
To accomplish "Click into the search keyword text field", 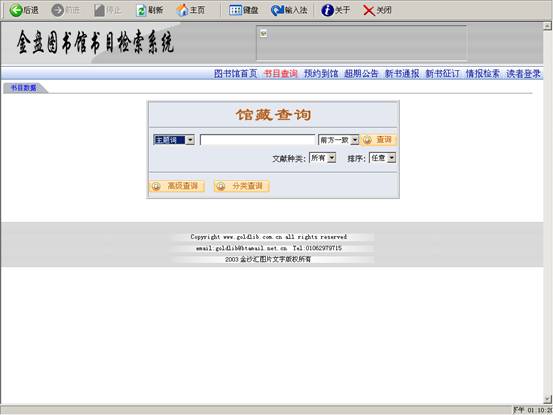I will point(257,140).
